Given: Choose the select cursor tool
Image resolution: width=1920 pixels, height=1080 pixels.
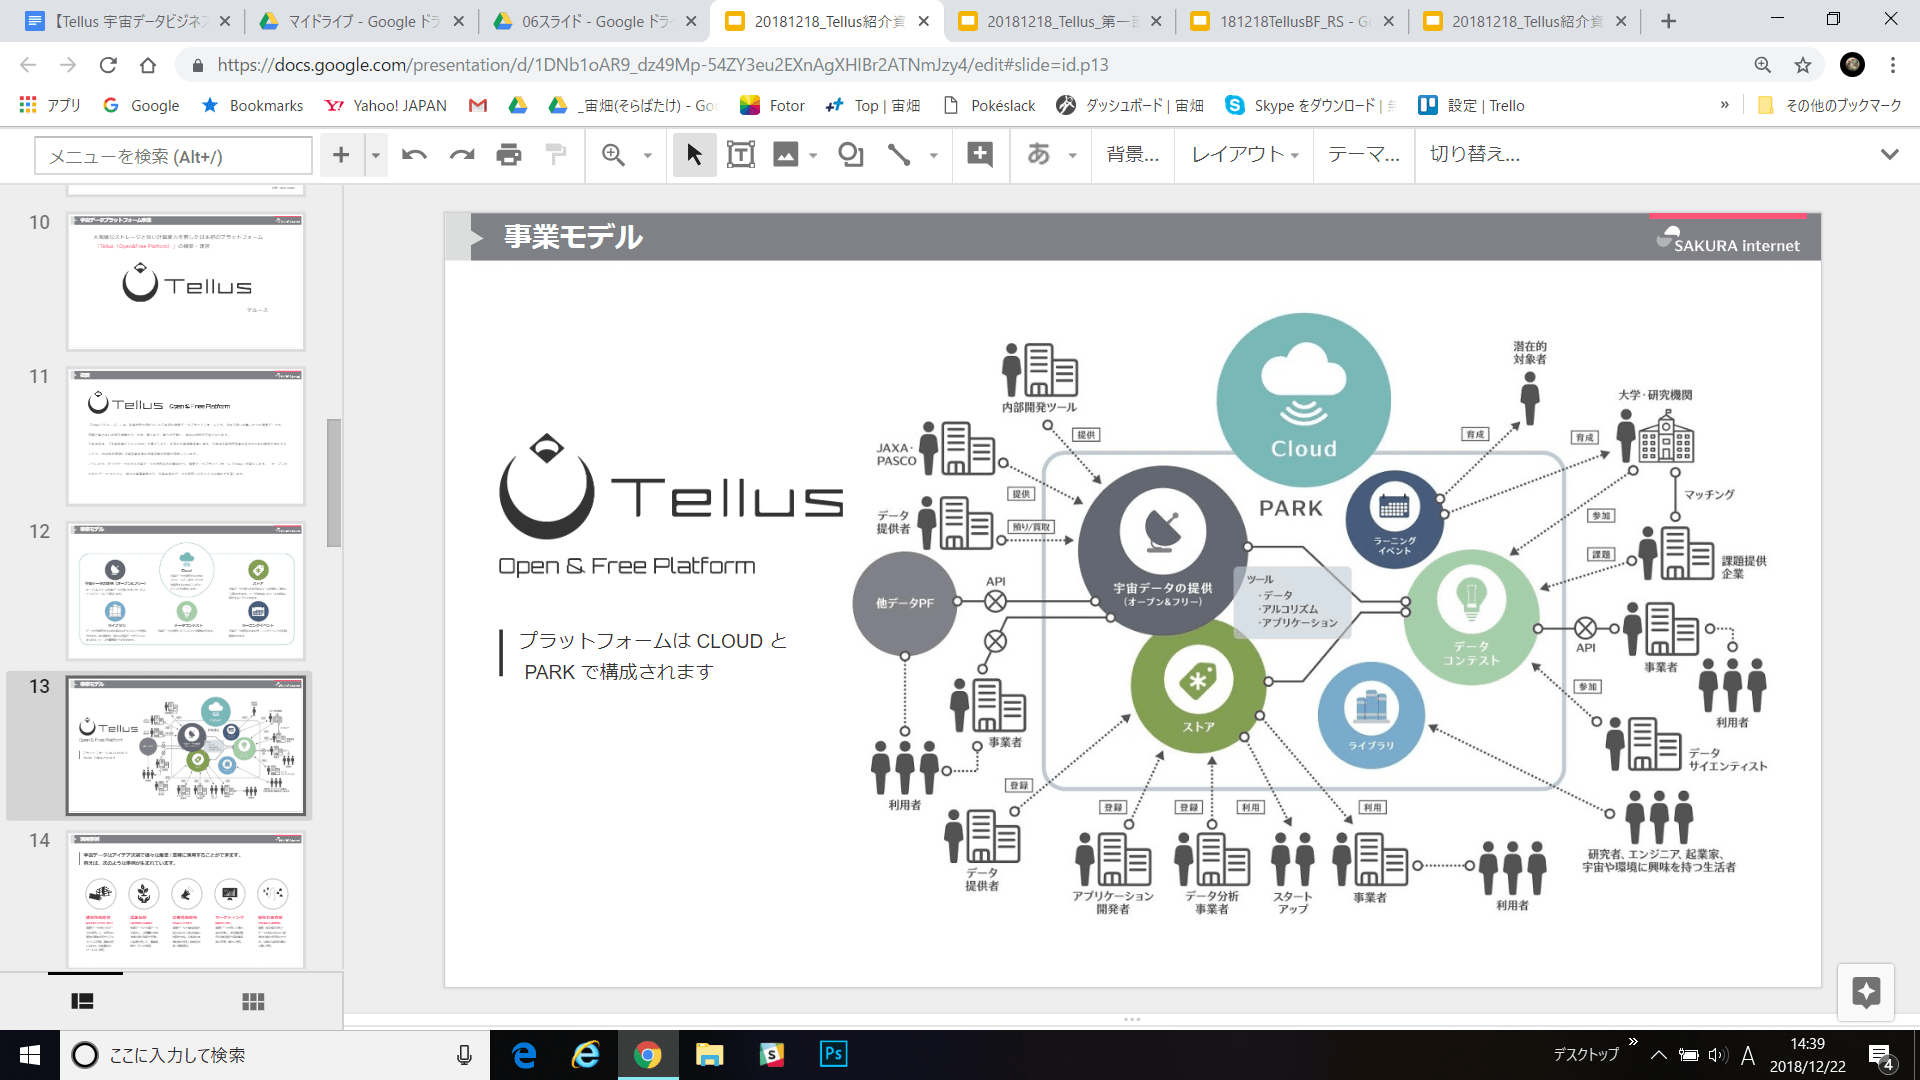Looking at the screenshot, I should (694, 155).
